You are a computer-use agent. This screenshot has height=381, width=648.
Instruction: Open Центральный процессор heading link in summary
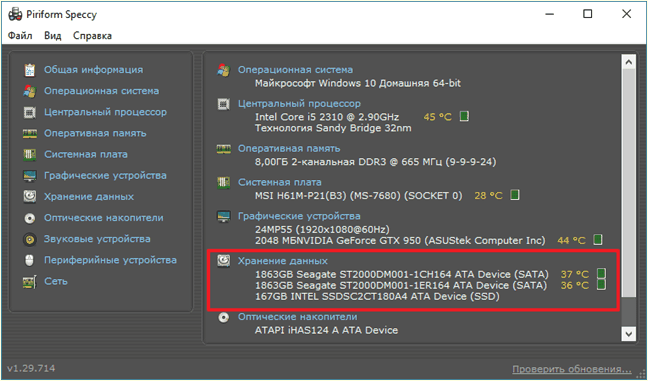(x=299, y=104)
